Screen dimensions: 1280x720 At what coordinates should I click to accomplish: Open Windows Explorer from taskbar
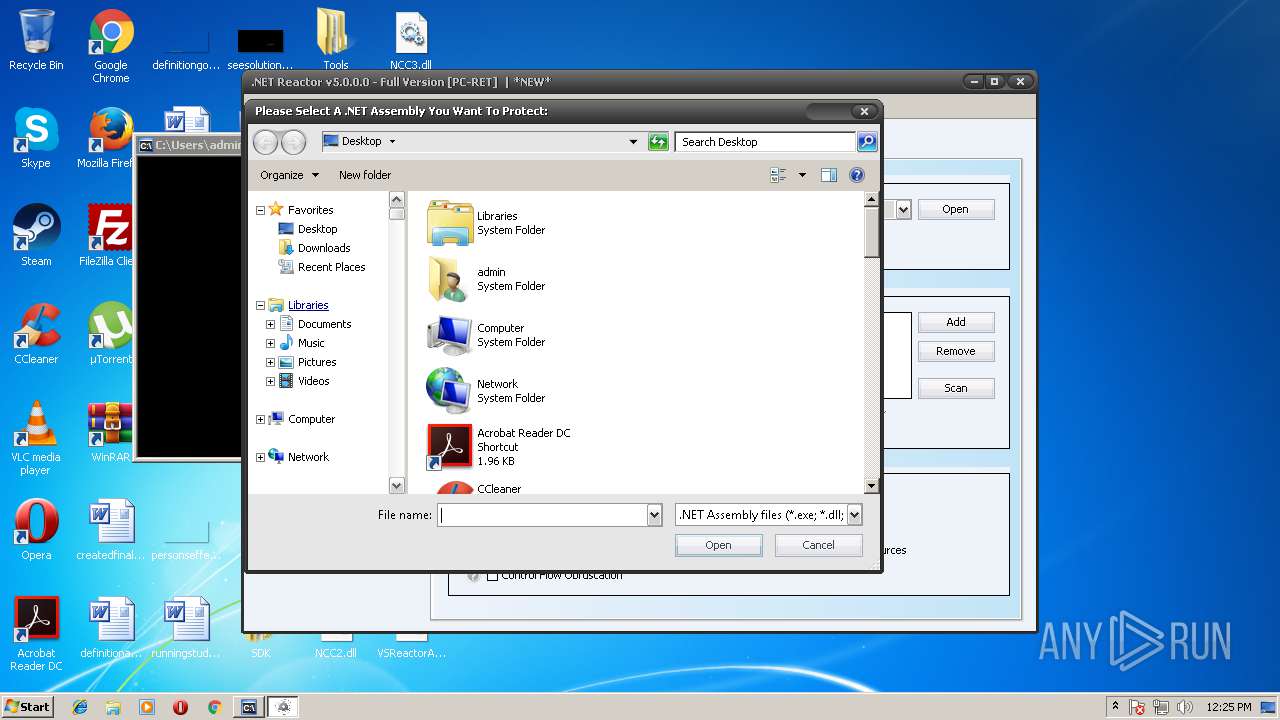(113, 707)
